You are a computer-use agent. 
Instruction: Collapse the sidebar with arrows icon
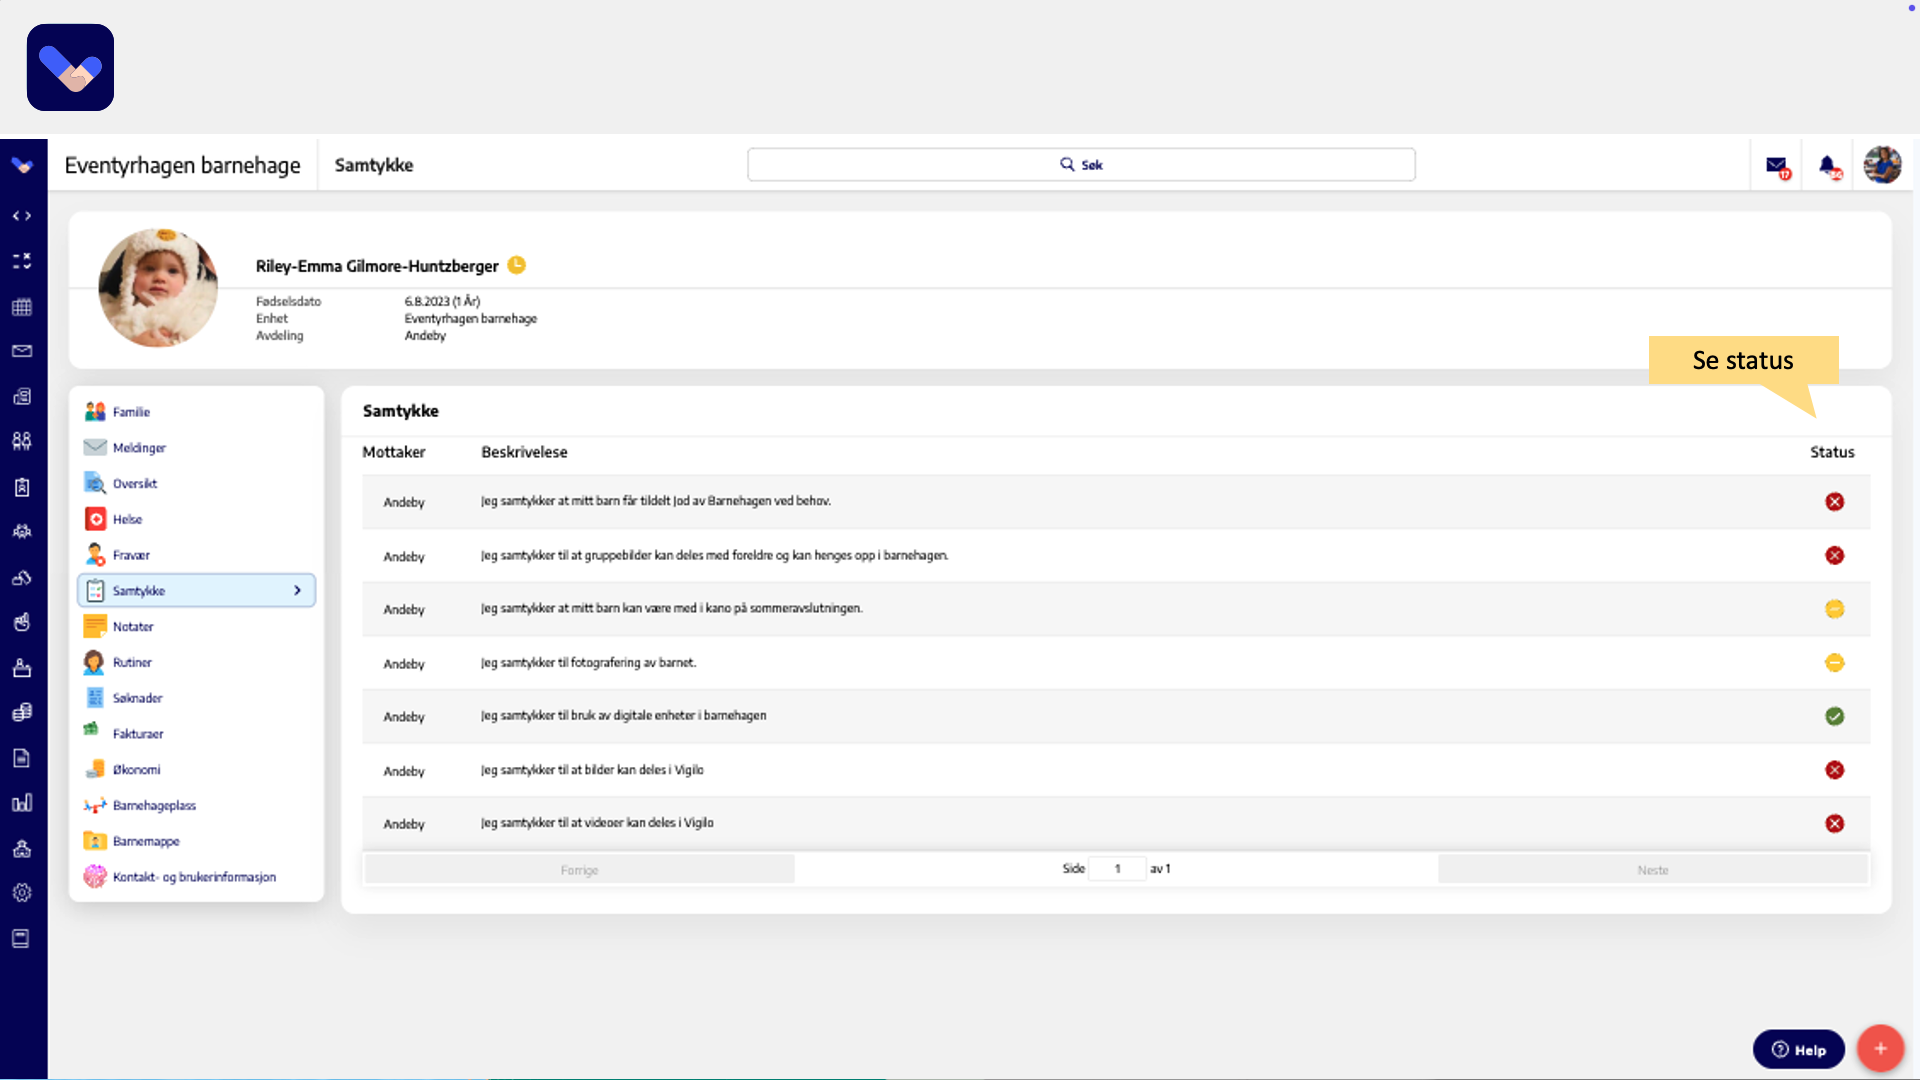point(22,216)
